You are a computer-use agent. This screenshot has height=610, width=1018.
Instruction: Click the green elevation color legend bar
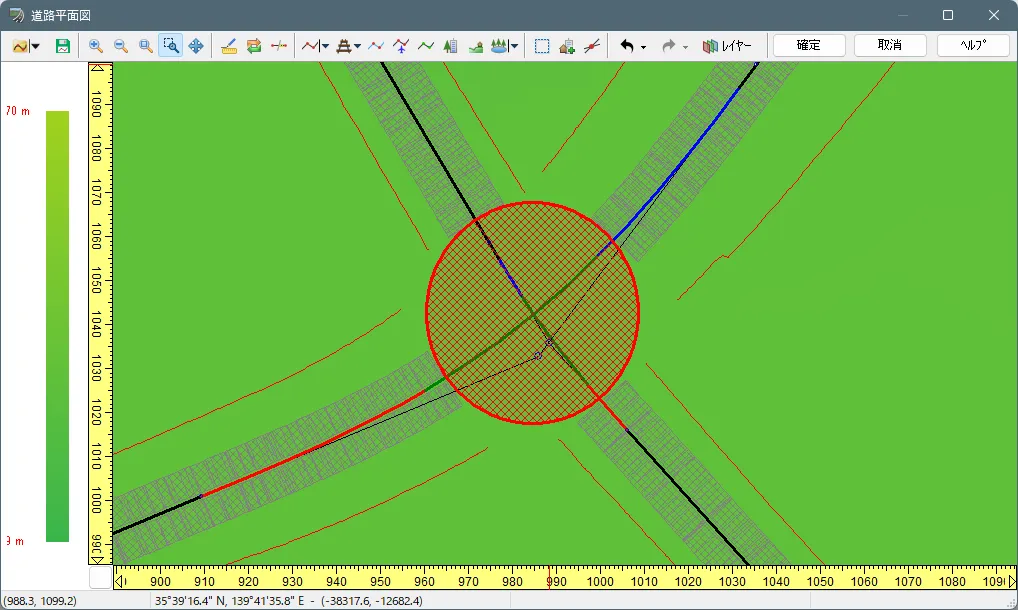click(x=57, y=326)
